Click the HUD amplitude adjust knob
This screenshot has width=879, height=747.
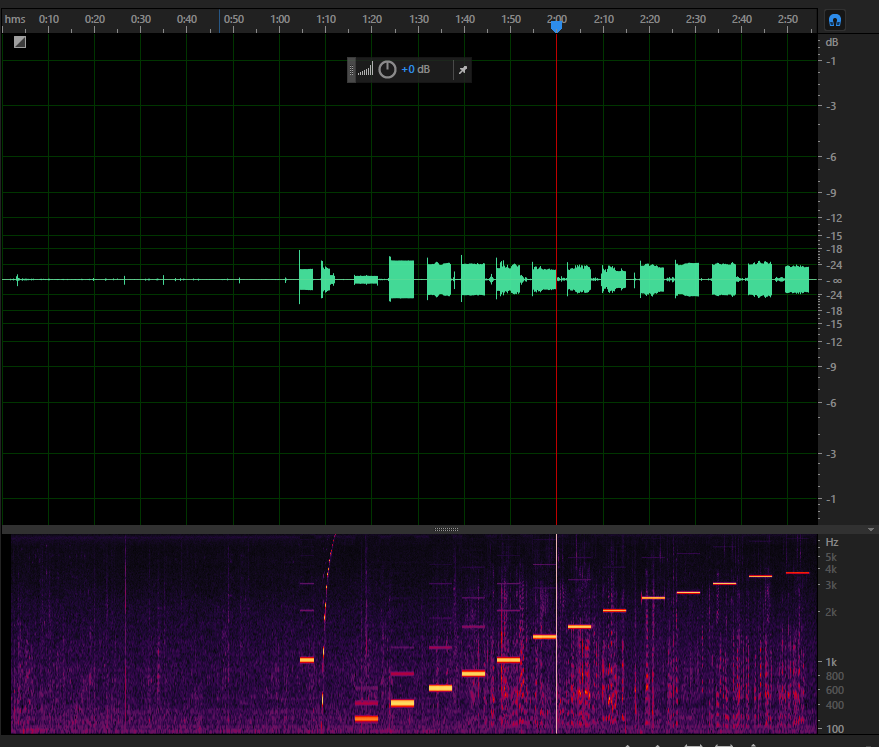point(387,69)
